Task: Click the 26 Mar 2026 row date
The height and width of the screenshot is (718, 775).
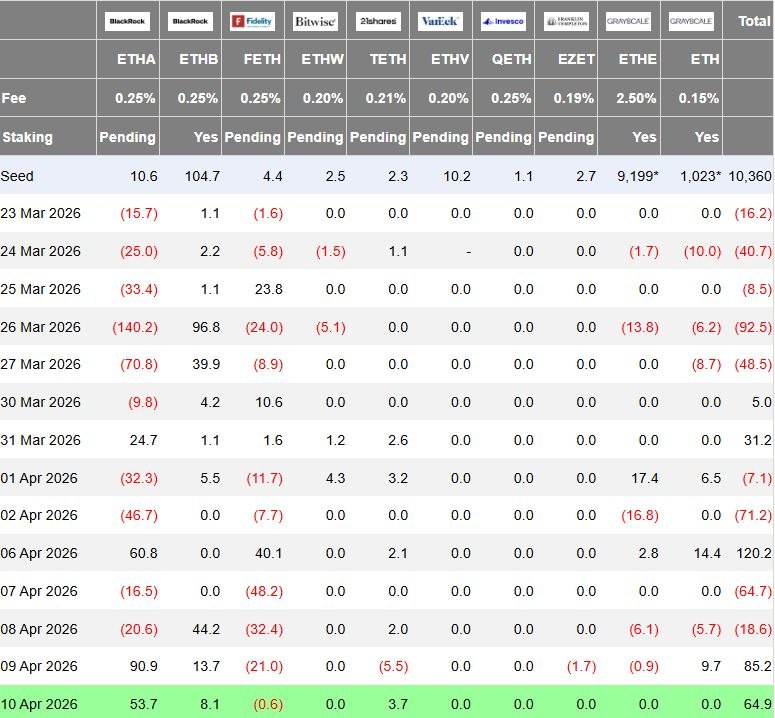Action: (41, 327)
